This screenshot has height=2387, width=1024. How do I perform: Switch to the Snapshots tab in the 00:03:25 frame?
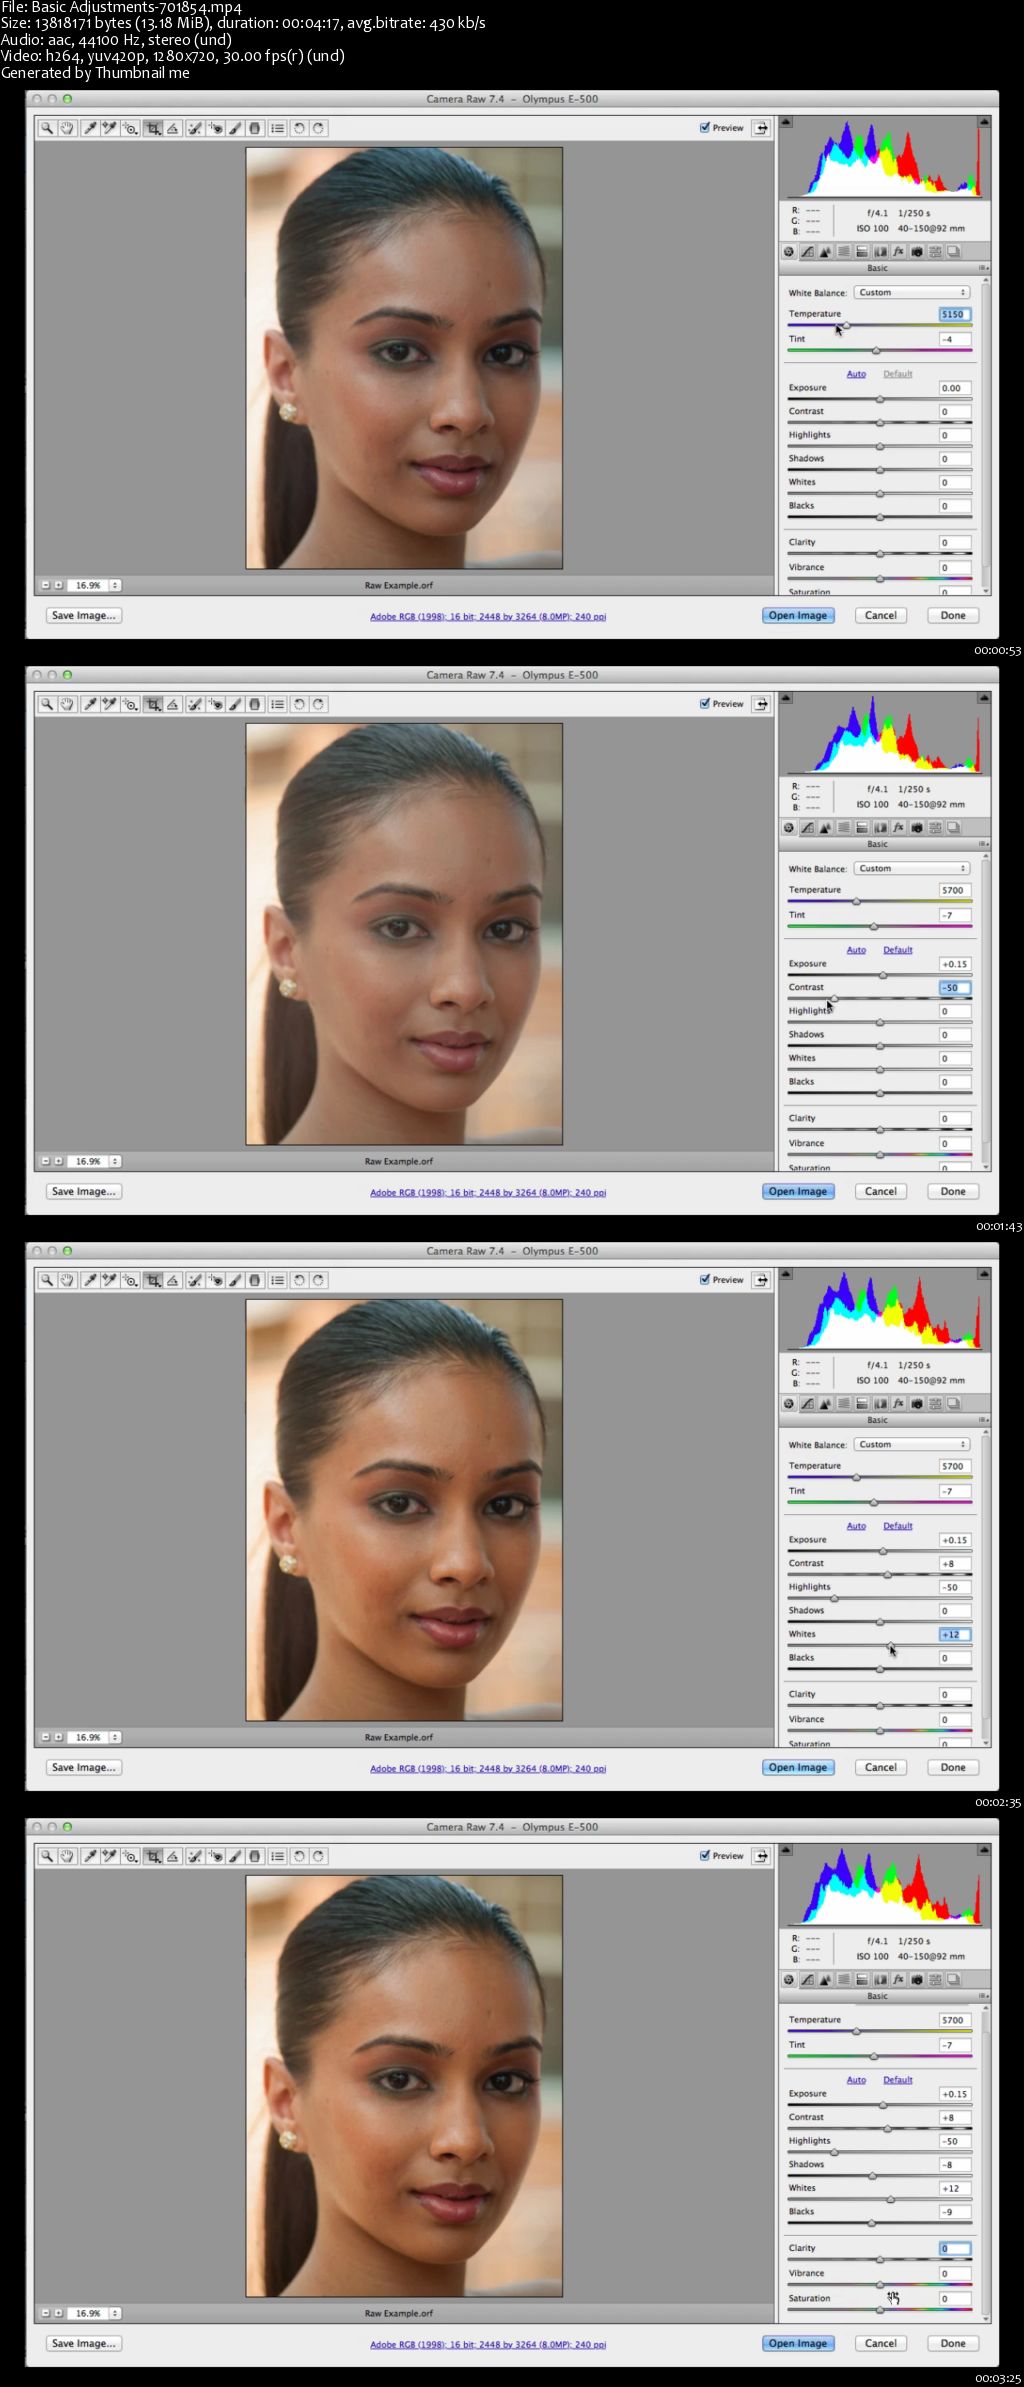(954, 1980)
